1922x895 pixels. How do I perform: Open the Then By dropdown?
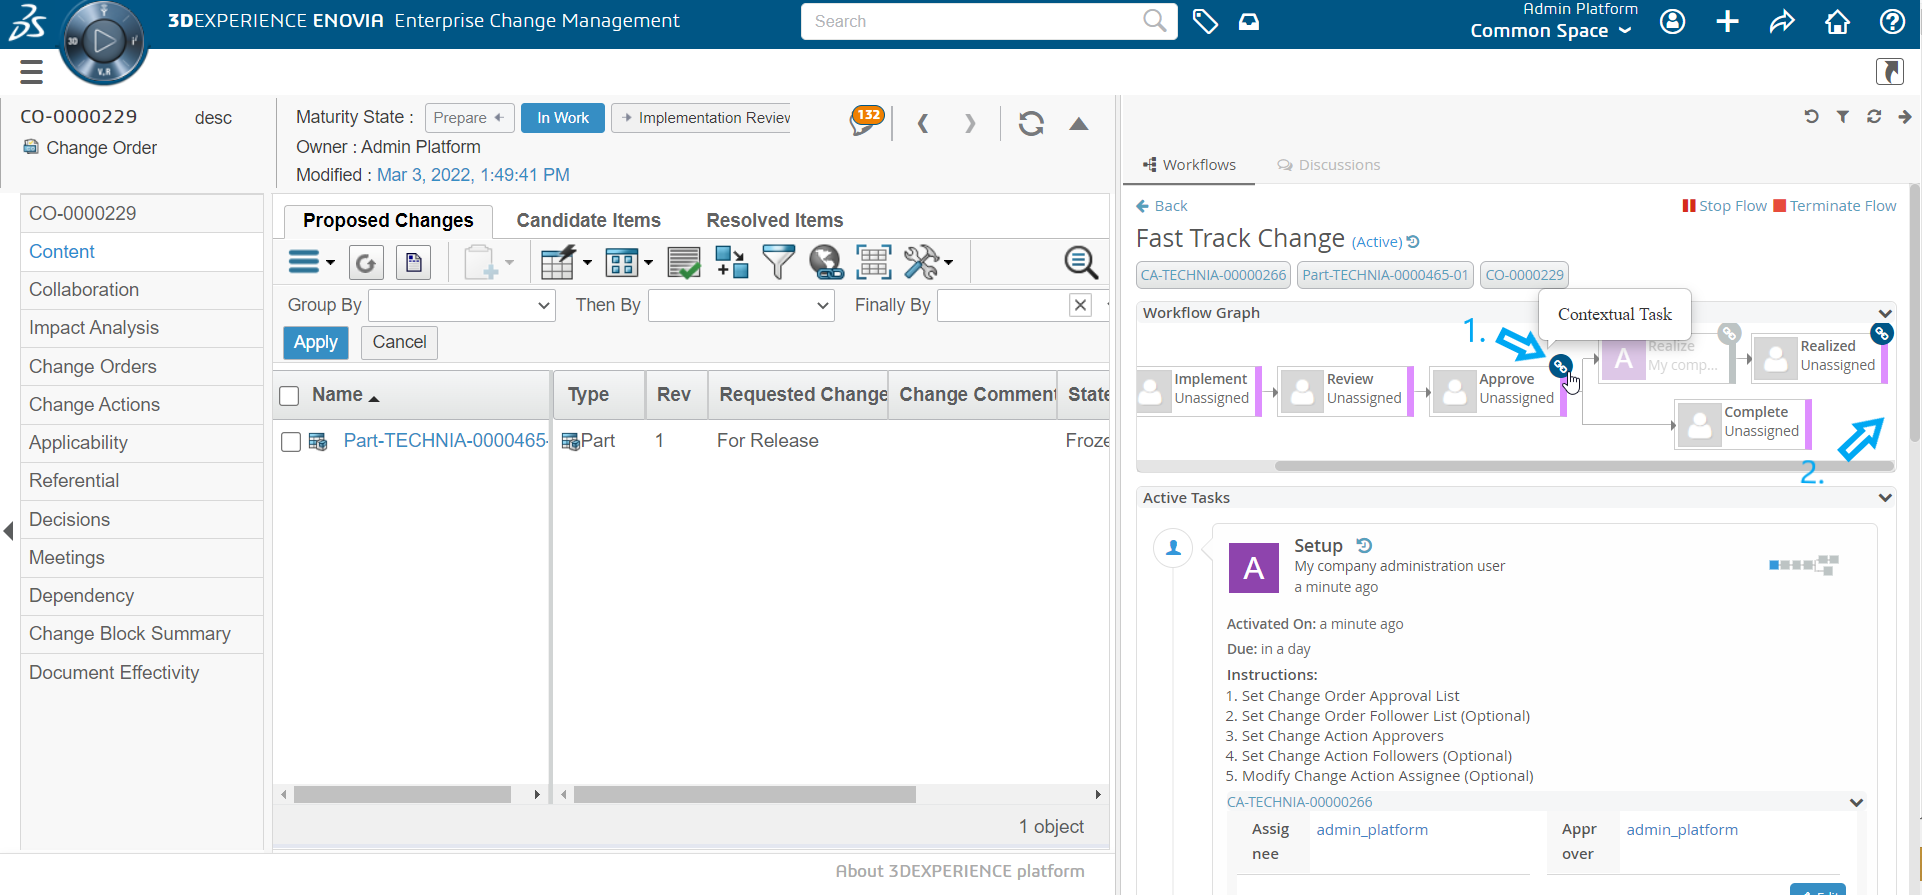(741, 305)
